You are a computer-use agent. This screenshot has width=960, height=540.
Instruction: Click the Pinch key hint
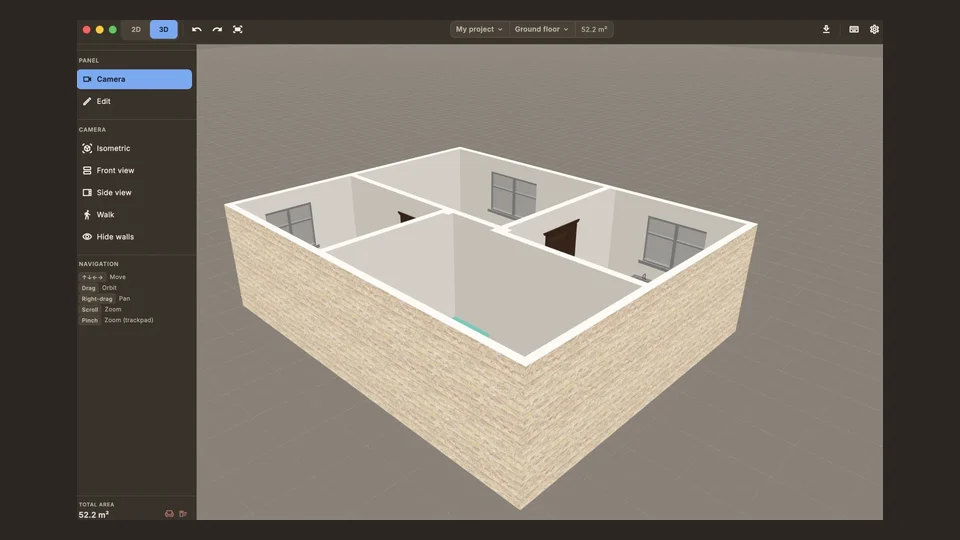[x=89, y=320]
